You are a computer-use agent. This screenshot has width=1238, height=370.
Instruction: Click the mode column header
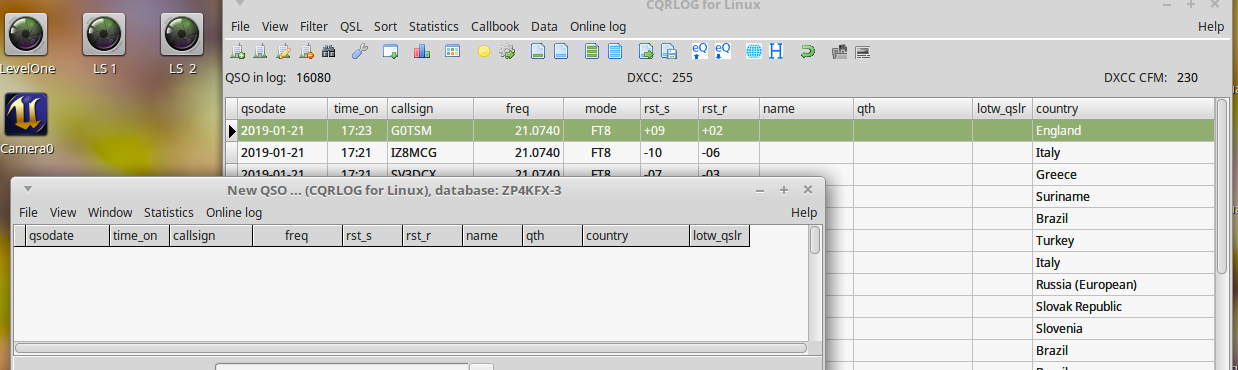tap(601, 108)
